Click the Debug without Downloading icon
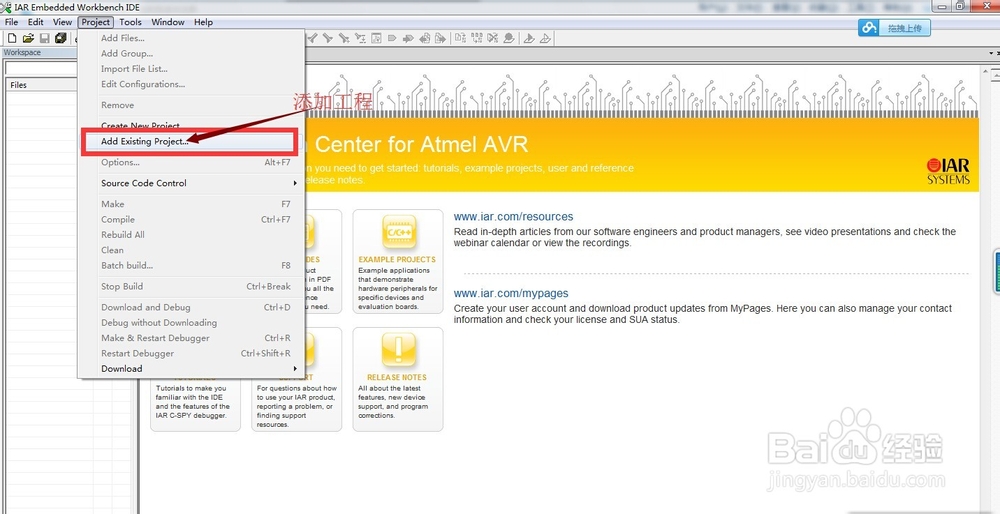 [545, 38]
